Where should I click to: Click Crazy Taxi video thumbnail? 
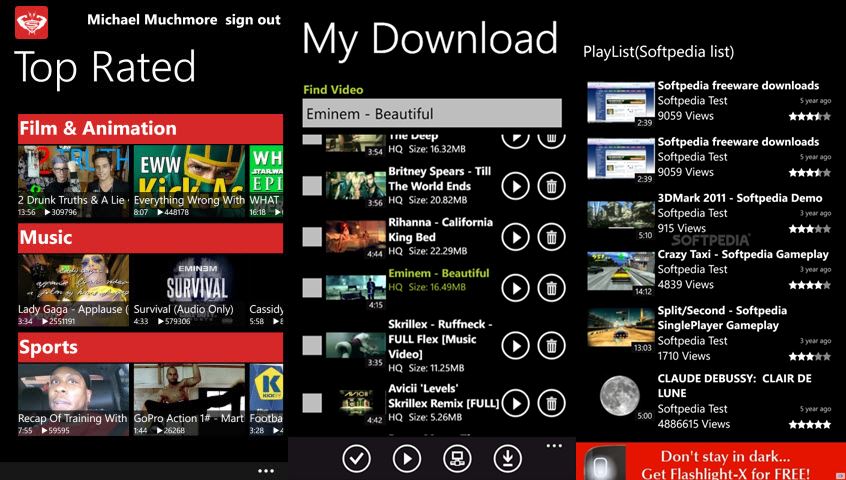(x=620, y=271)
